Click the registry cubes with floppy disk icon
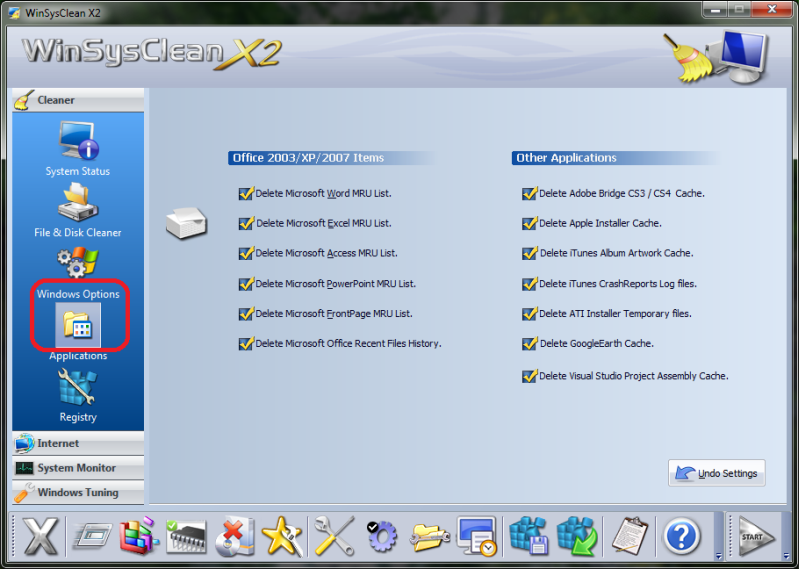This screenshot has height=569, width=800. point(529,536)
